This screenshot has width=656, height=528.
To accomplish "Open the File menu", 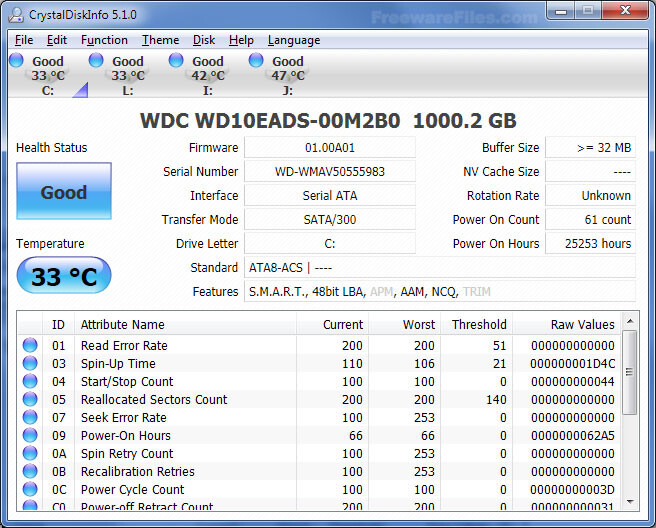I will (x=24, y=40).
